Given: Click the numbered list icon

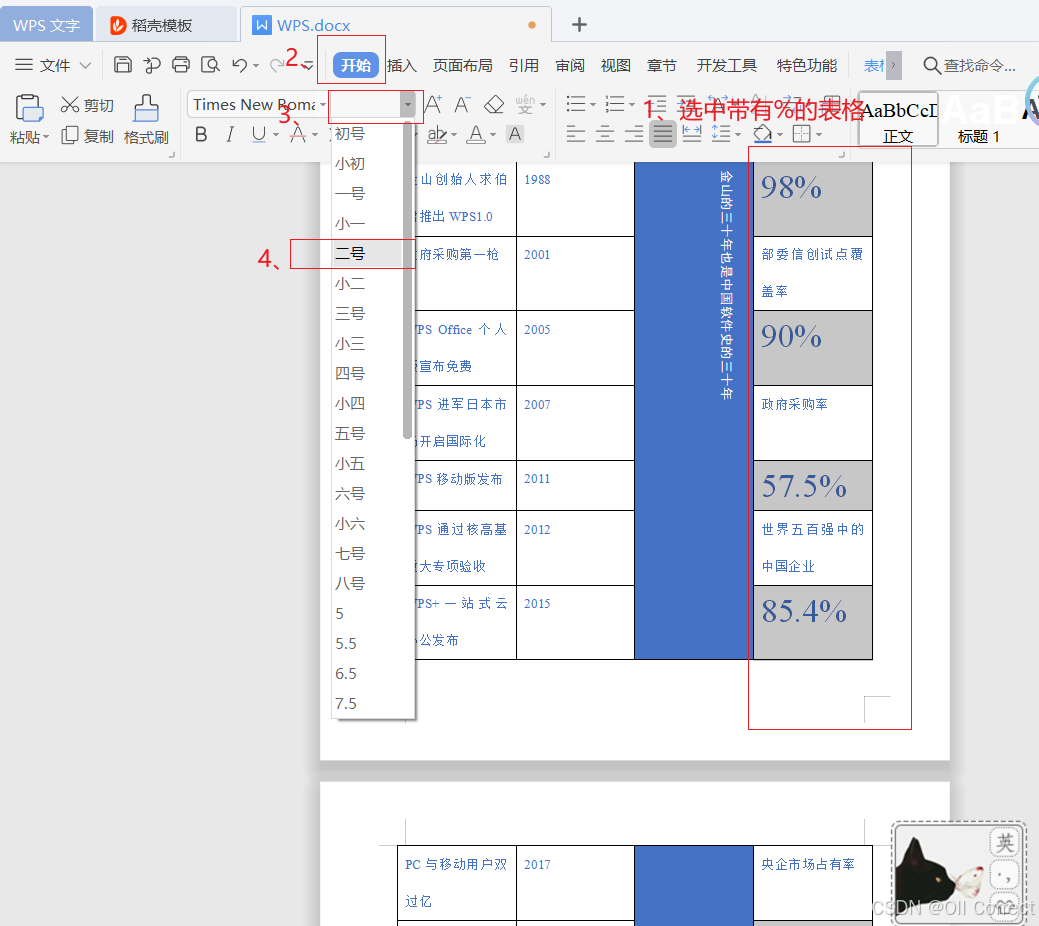Looking at the screenshot, I should pos(615,103).
